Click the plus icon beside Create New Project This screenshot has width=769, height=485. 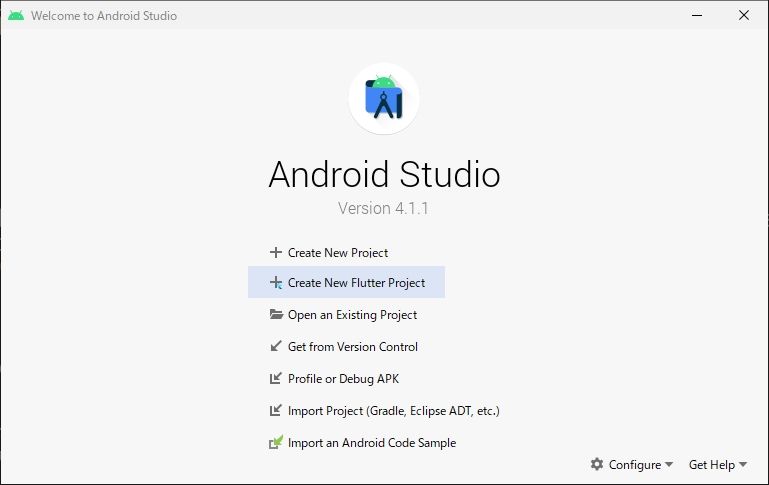click(x=276, y=253)
